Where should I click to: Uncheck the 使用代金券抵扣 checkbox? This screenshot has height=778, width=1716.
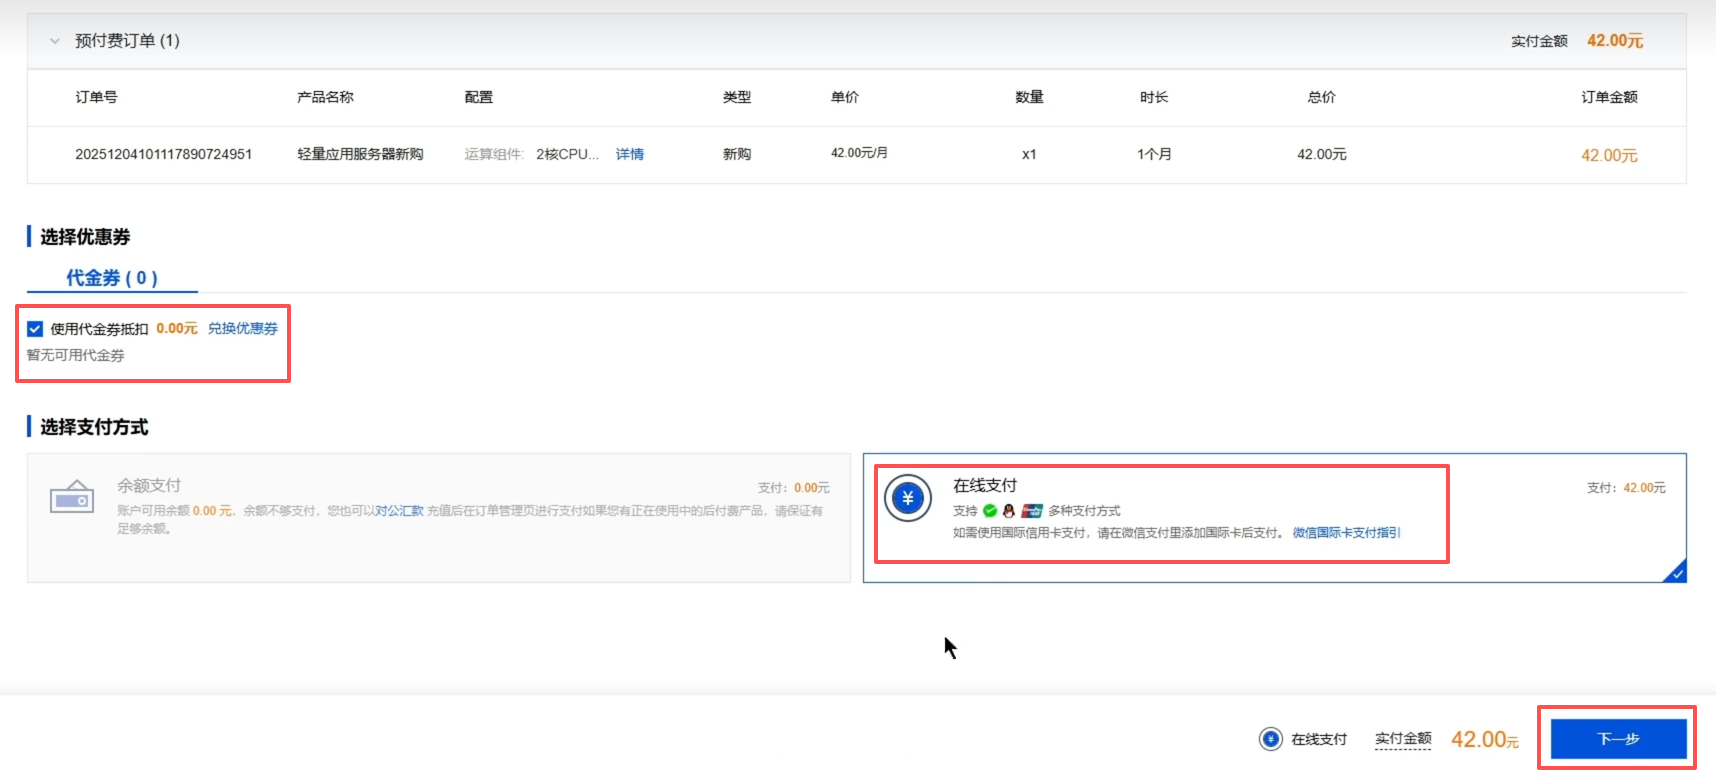point(35,329)
